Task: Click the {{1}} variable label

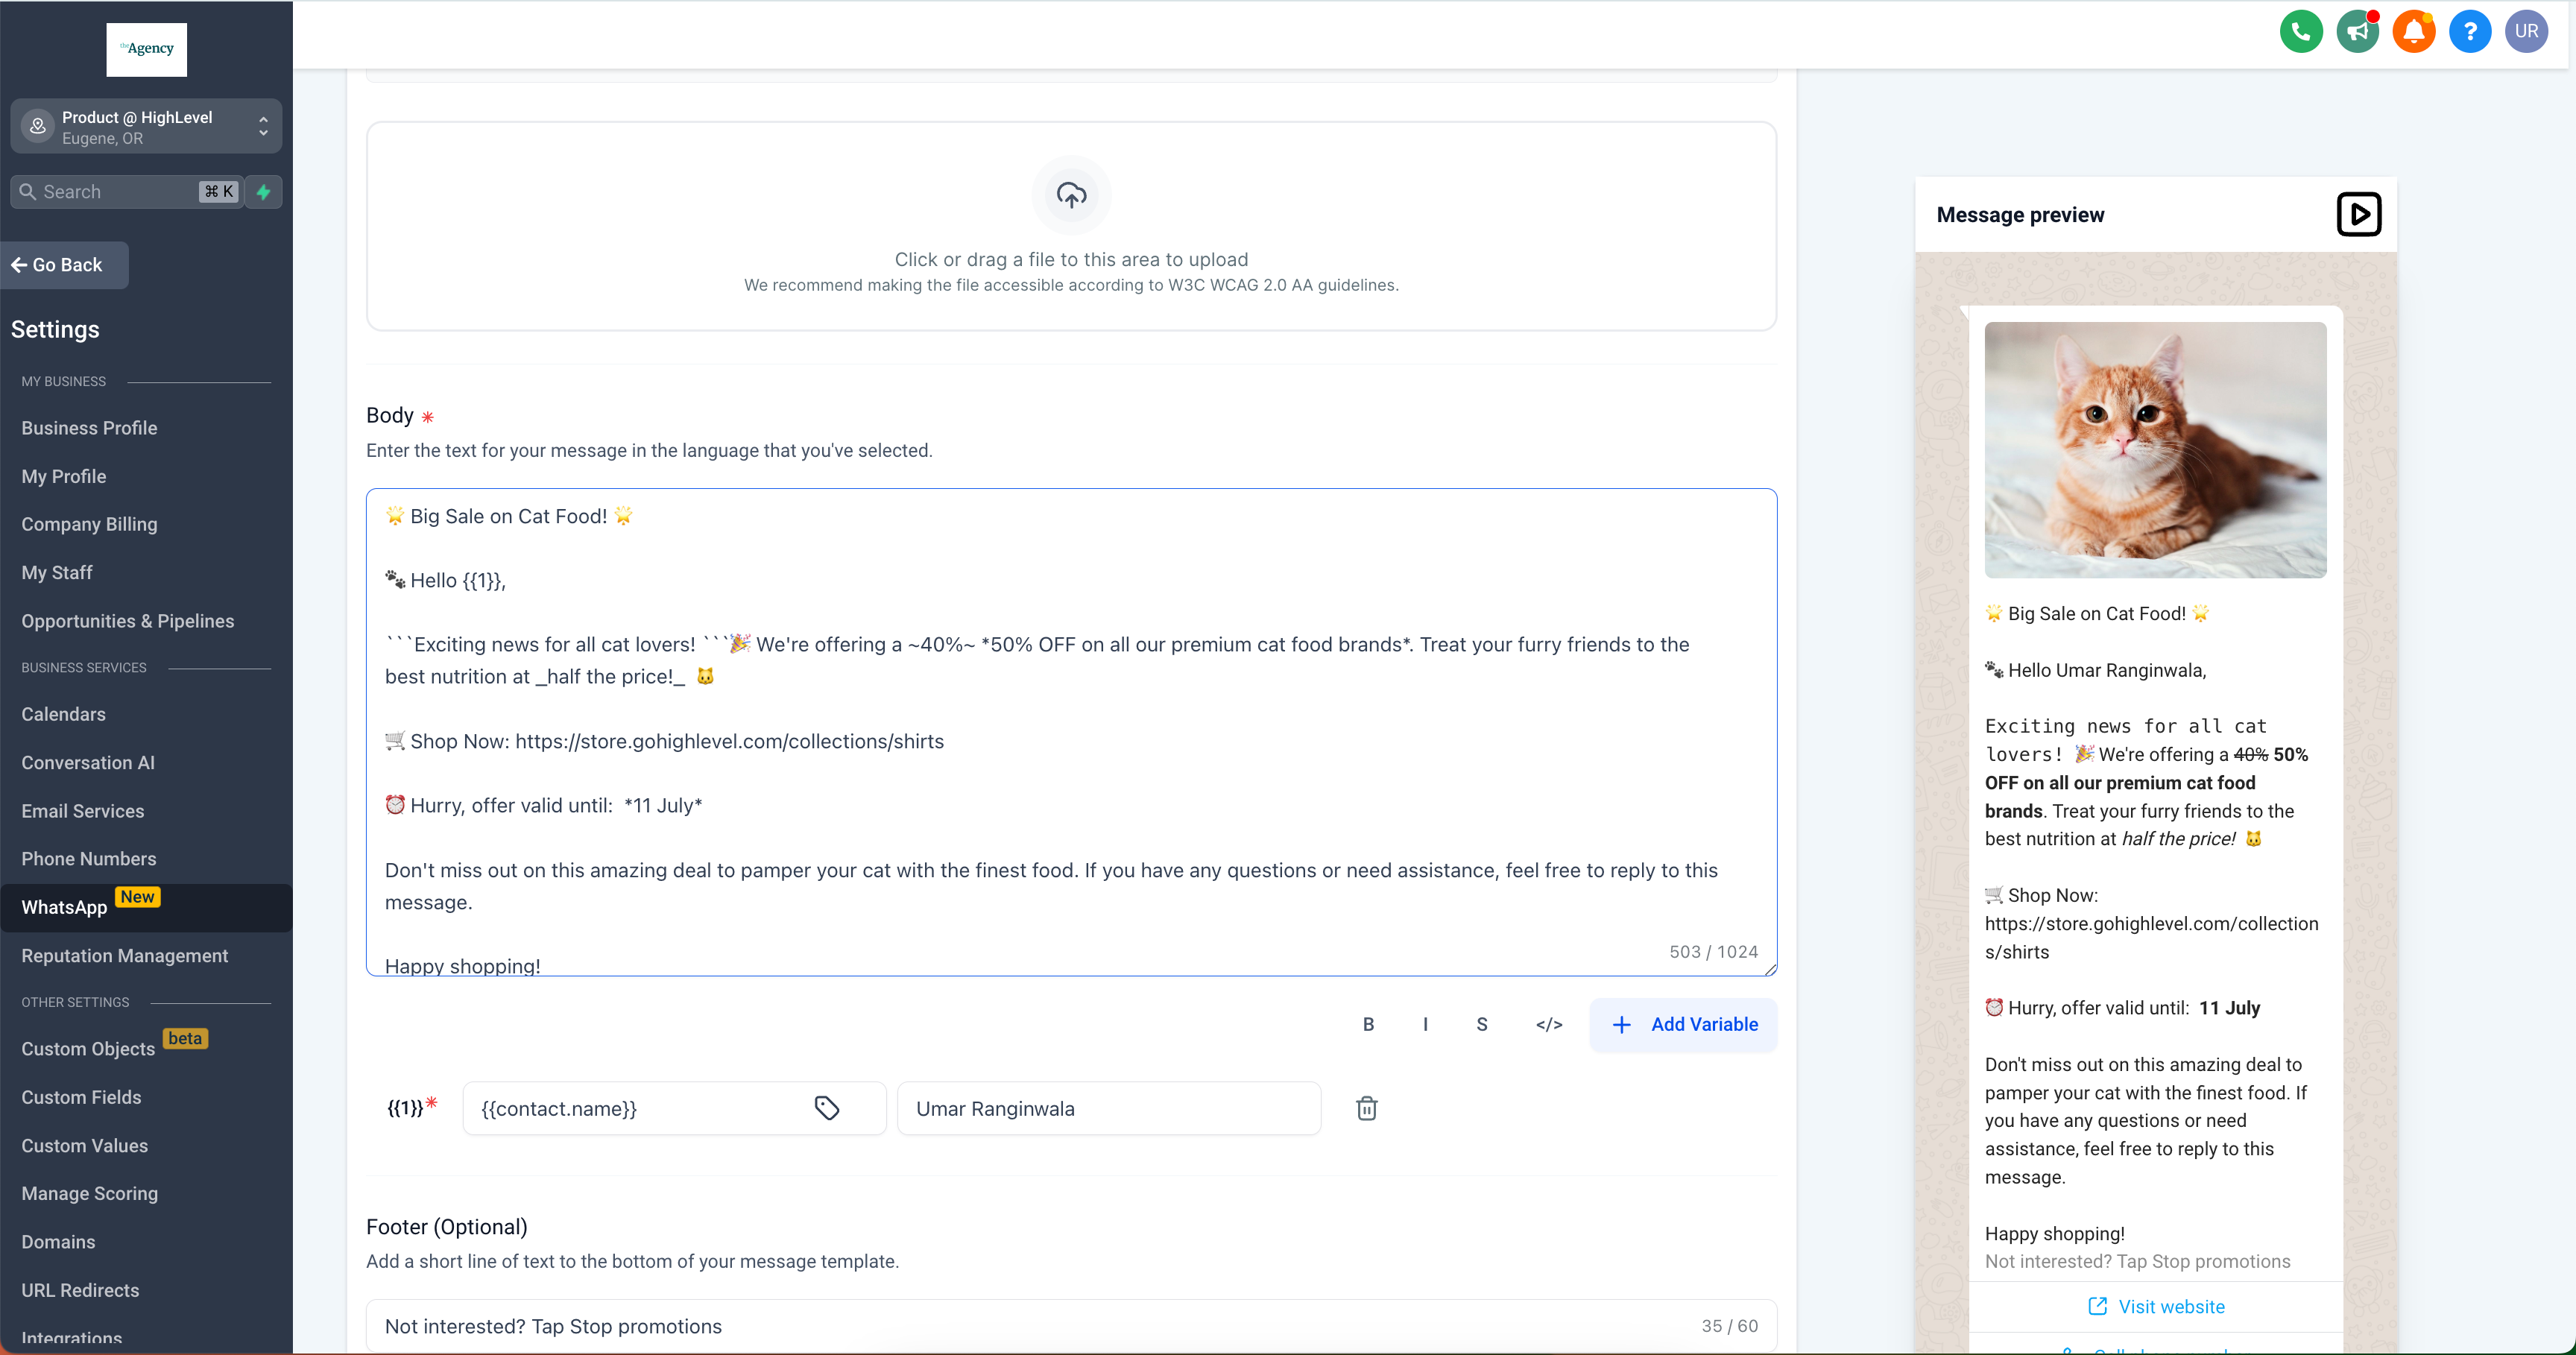Action: pyautogui.click(x=405, y=1108)
